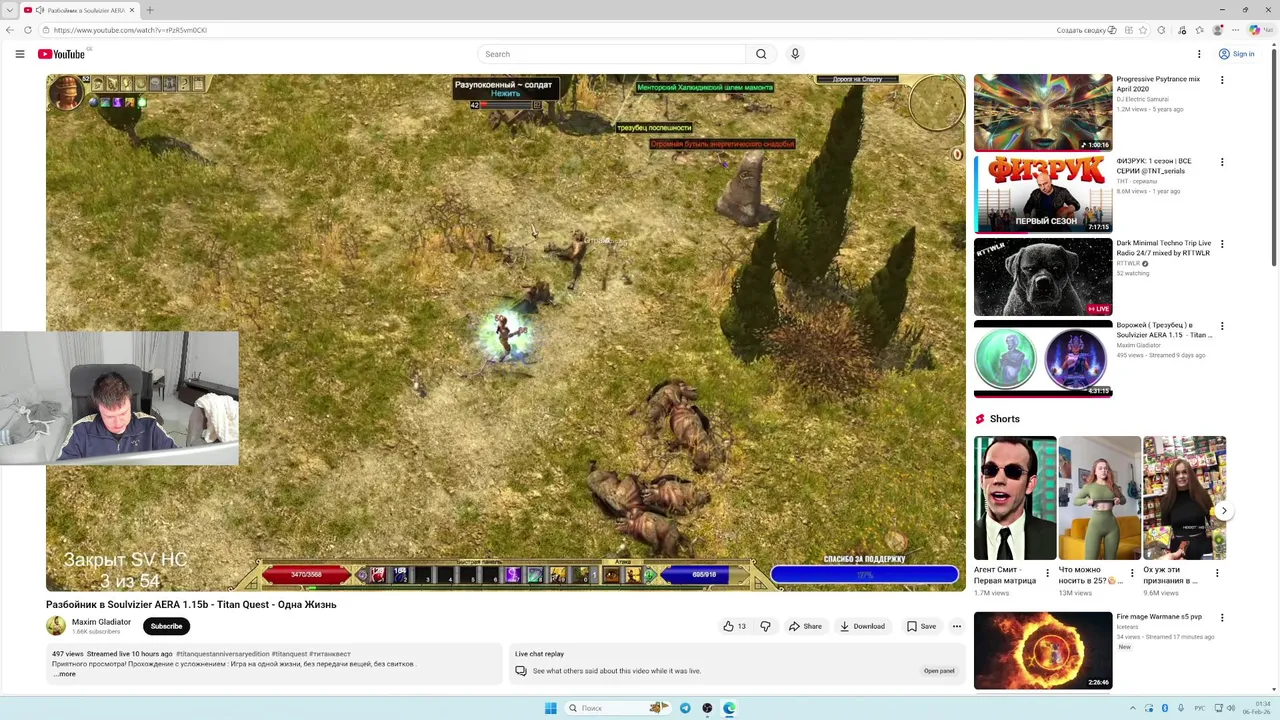Viewport: 1280px width, 720px height.
Task: Click the YouTube search magnifier button
Action: tap(761, 54)
